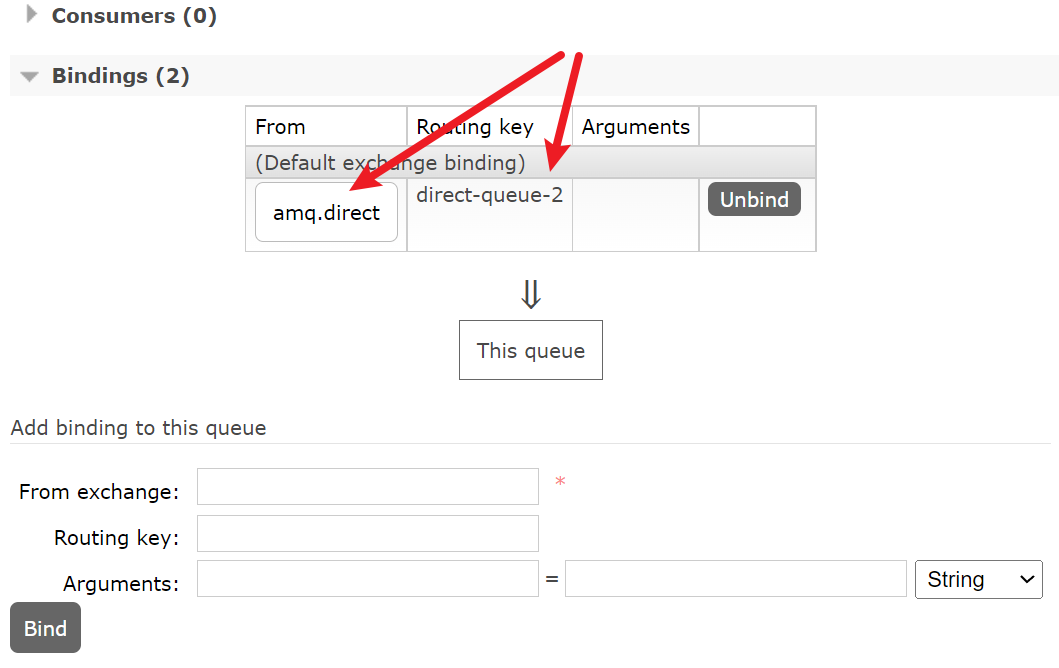
Task: Click the From column header
Action: click(281, 127)
